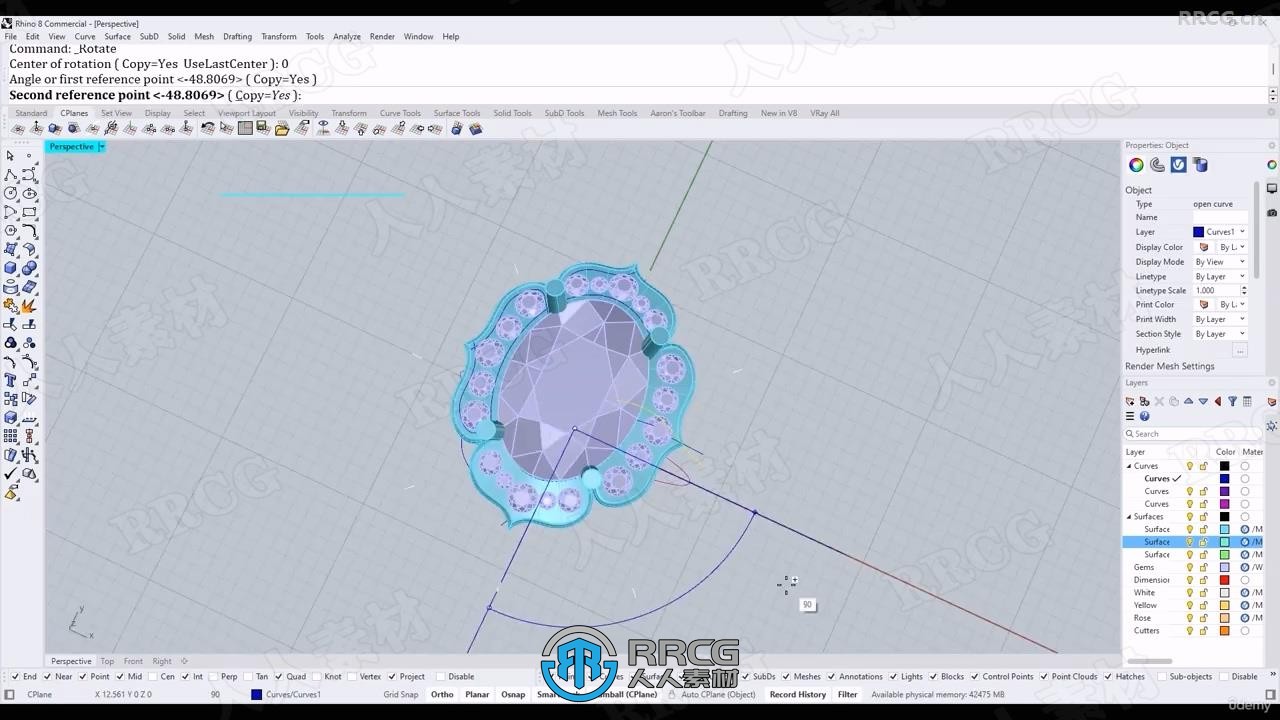Select the Box solid tool
1280x720 pixels.
10,268
